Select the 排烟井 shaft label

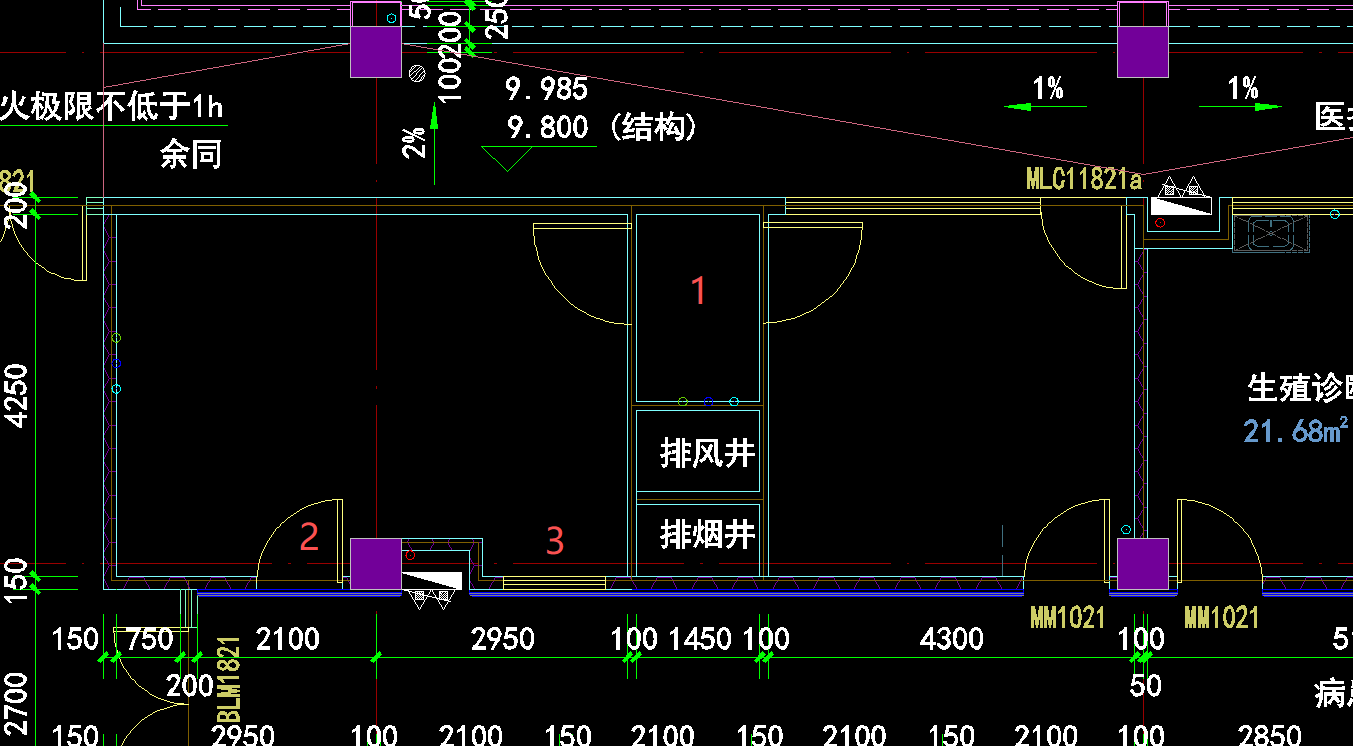pyautogui.click(x=707, y=535)
